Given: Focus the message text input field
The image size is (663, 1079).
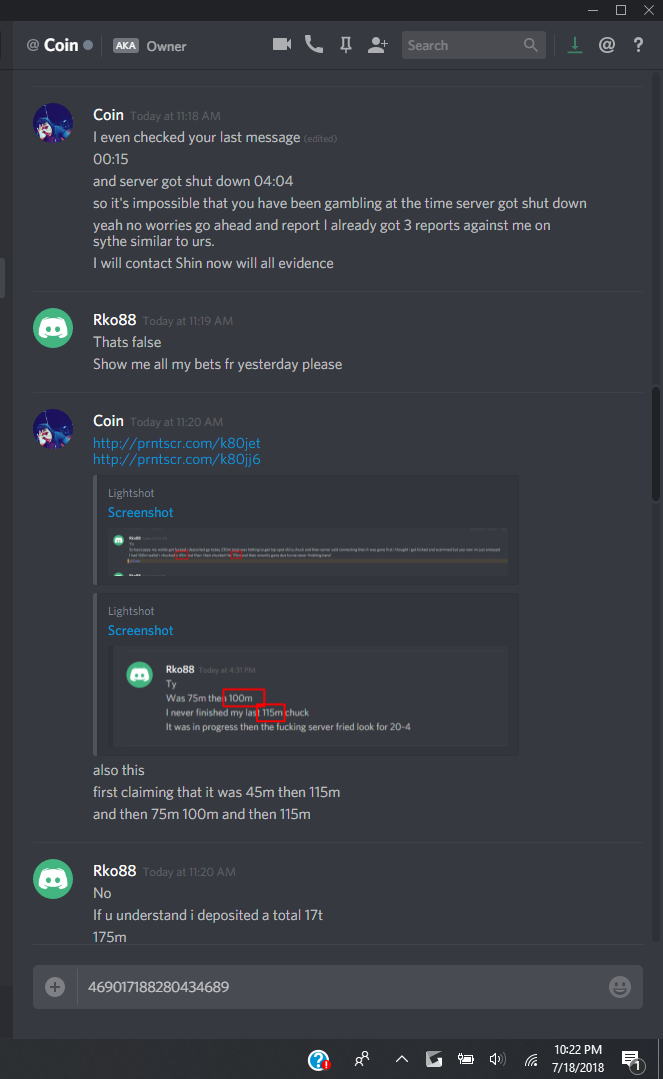Looking at the screenshot, I should click(x=342, y=987).
